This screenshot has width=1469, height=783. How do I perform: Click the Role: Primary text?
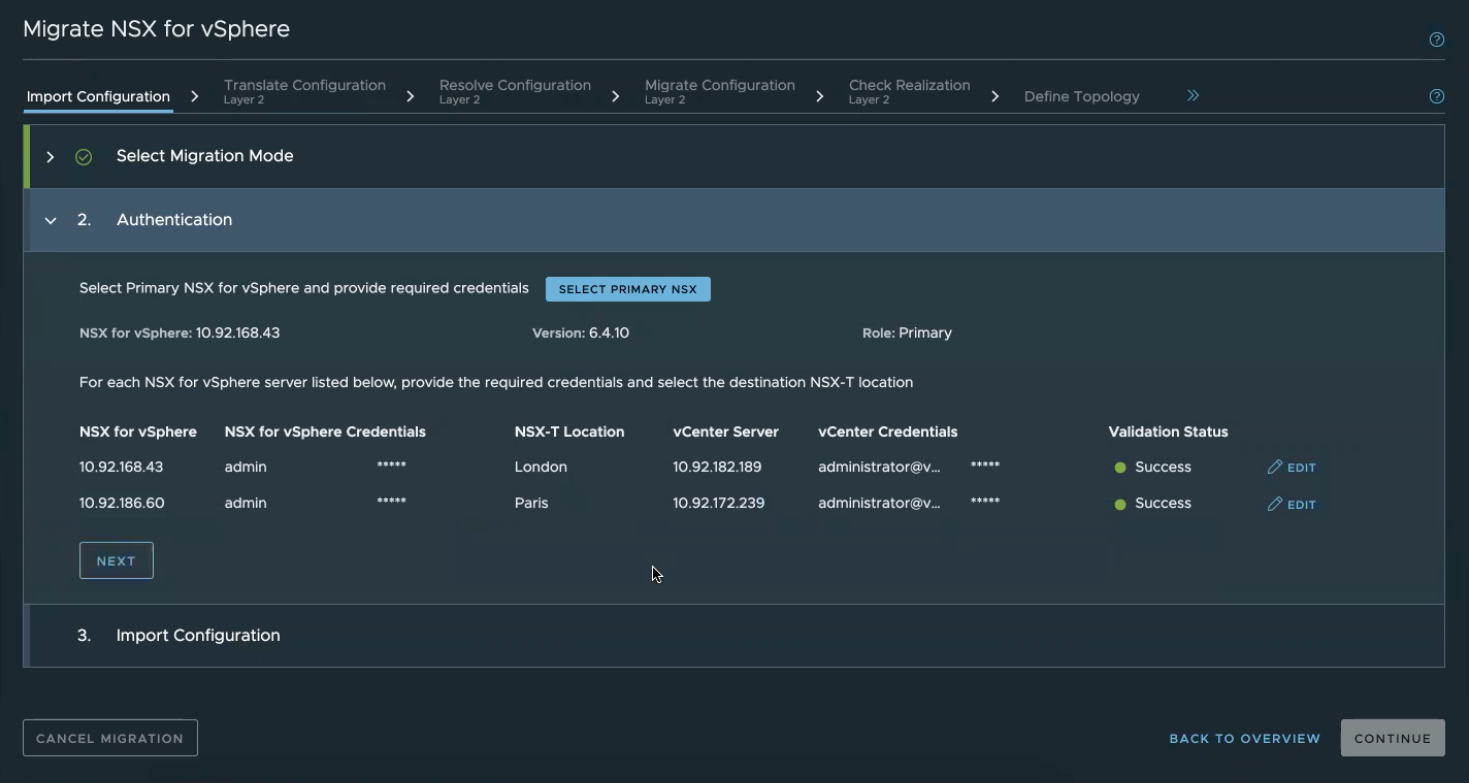(907, 333)
